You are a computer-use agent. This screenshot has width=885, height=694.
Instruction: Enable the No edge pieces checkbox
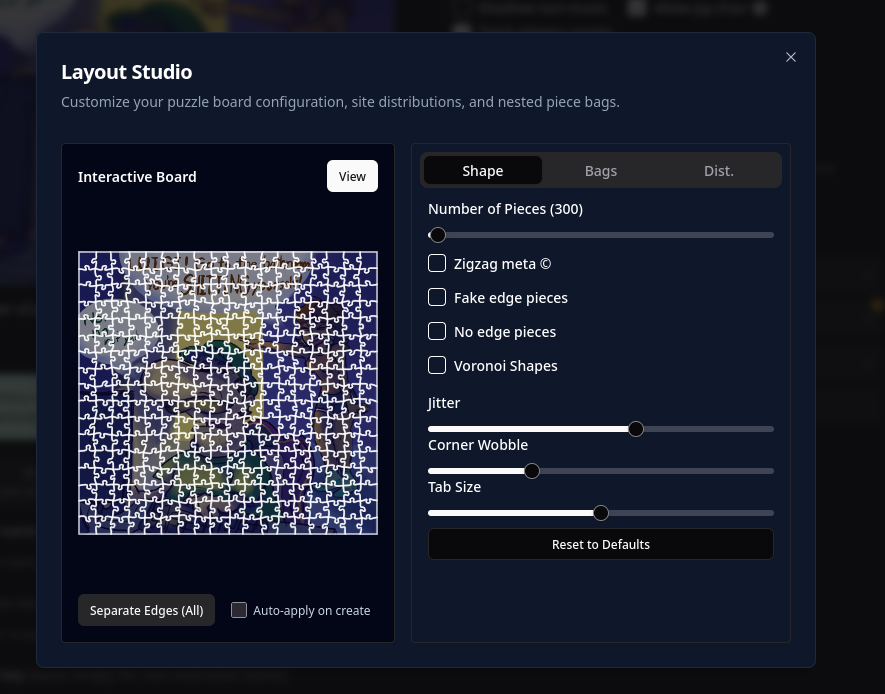pos(437,331)
